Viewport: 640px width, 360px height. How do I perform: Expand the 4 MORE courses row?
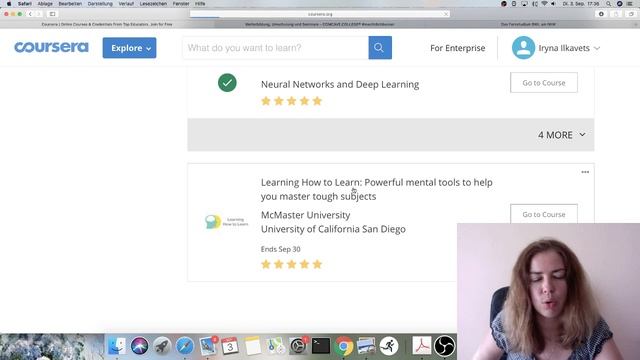[391, 135]
